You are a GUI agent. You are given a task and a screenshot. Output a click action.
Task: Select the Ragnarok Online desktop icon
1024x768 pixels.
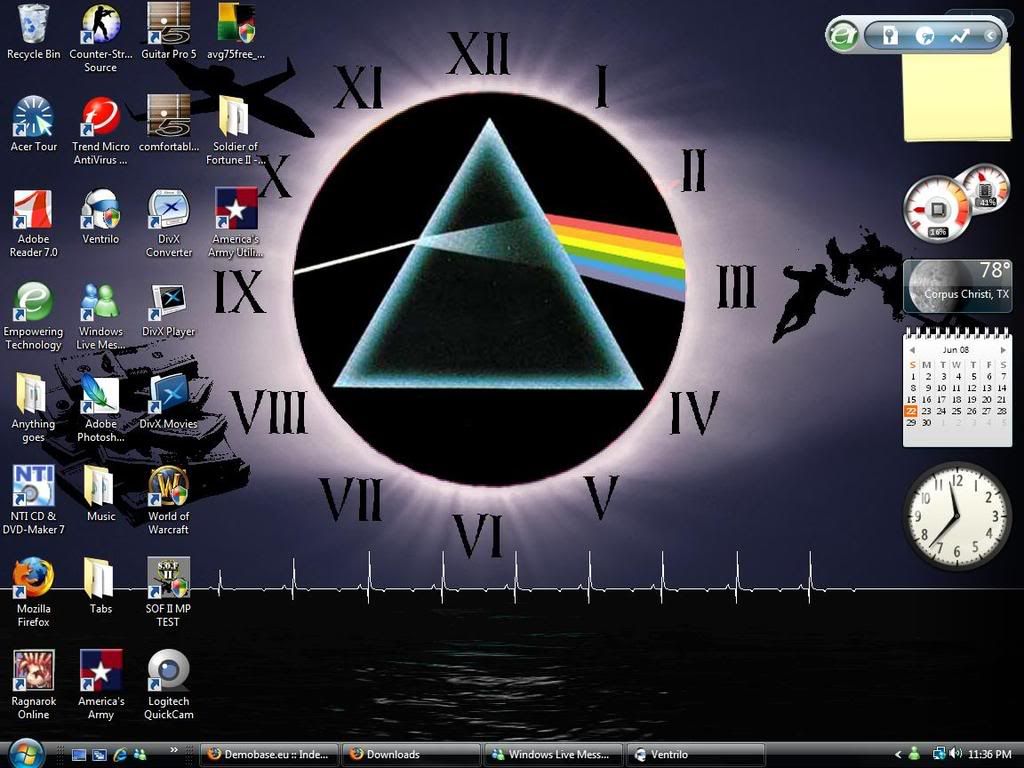33,672
